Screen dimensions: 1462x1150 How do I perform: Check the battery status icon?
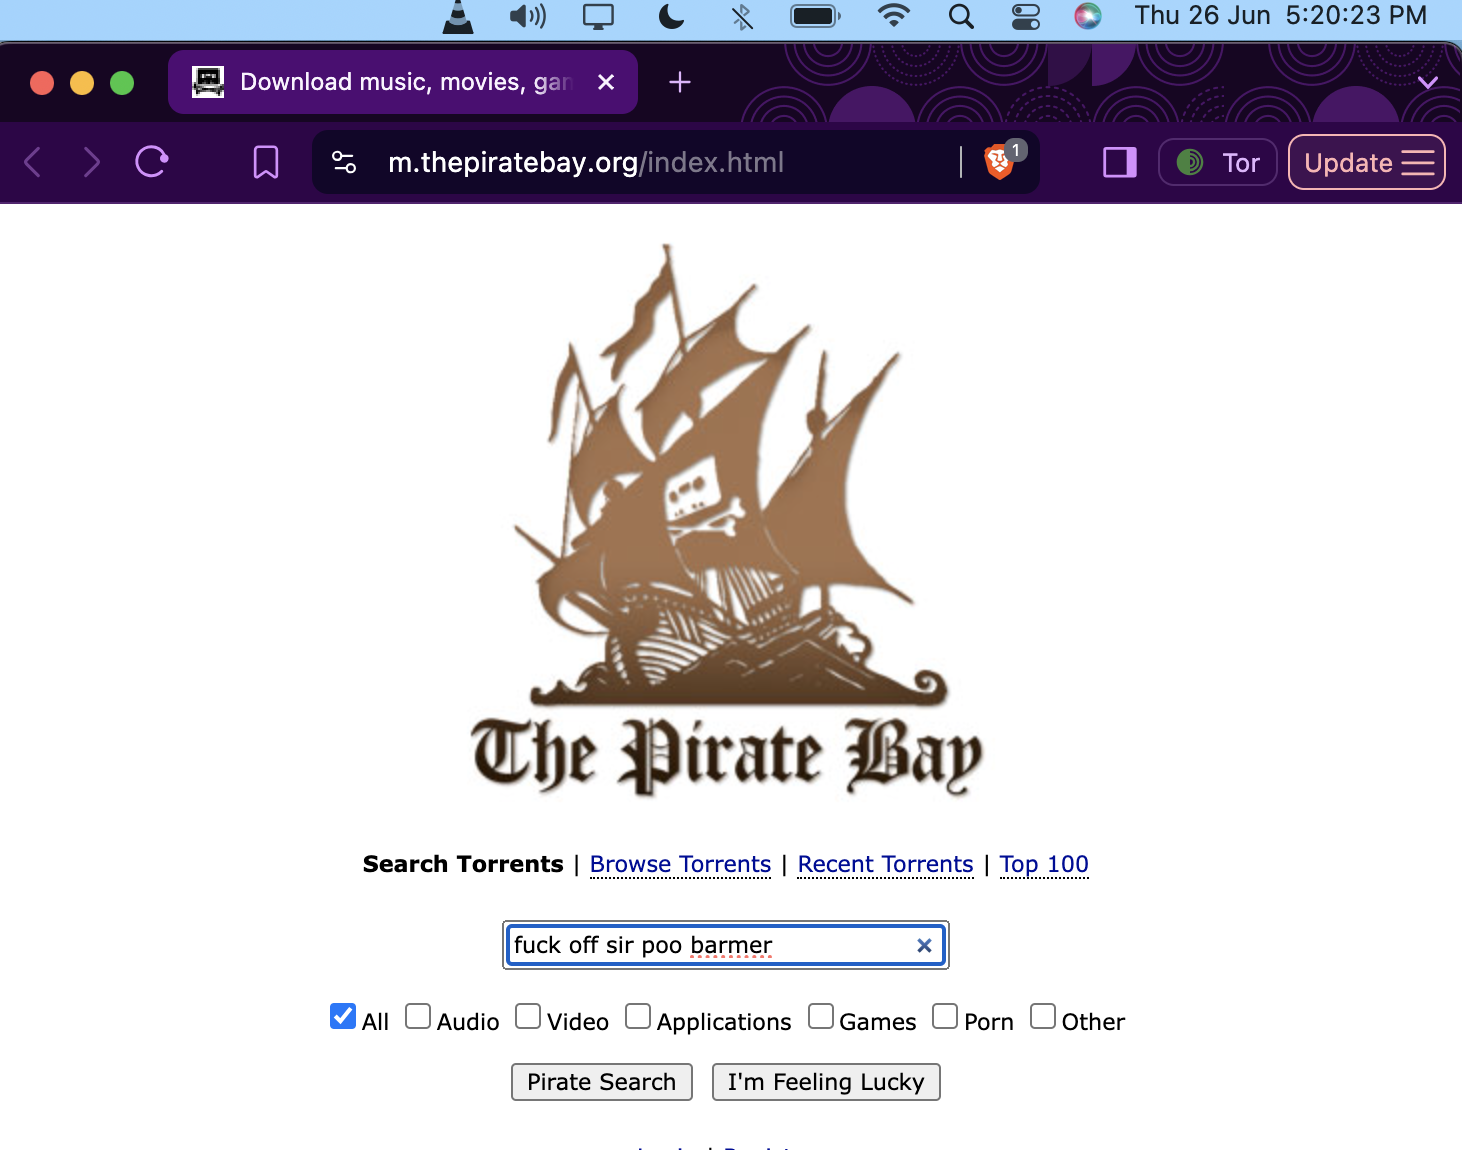[815, 16]
